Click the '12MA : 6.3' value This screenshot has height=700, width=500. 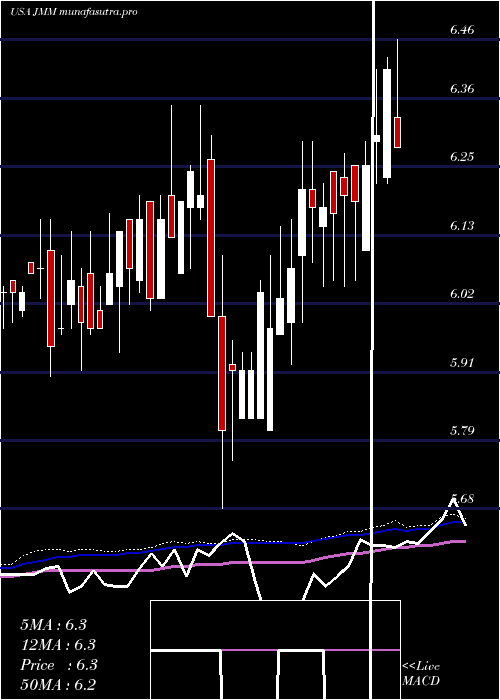(x=58, y=645)
